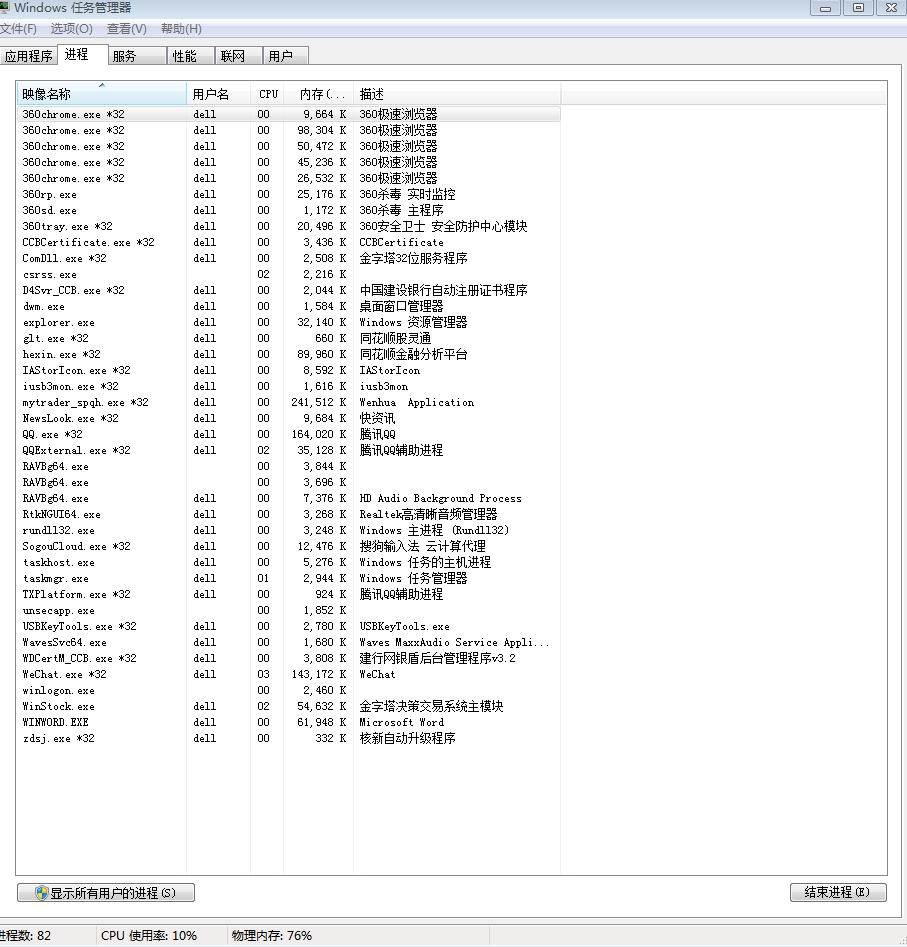
Task: Select RAVBg64.exe with HD Audio description
Action: [x=289, y=498]
